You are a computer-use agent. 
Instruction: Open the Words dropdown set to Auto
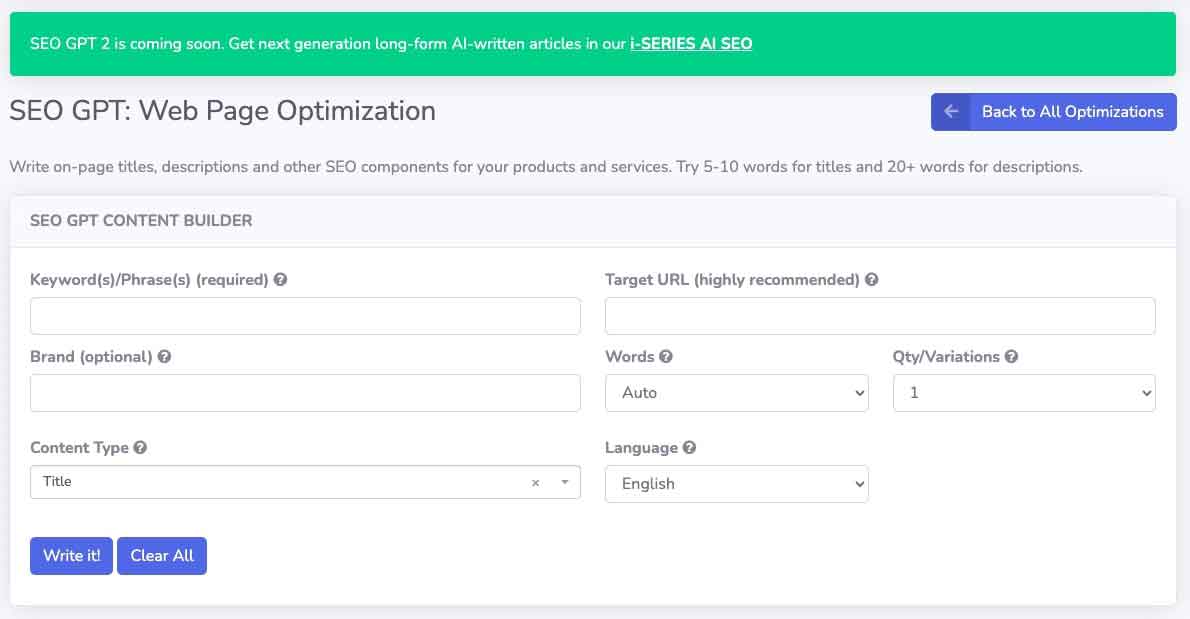[736, 393]
